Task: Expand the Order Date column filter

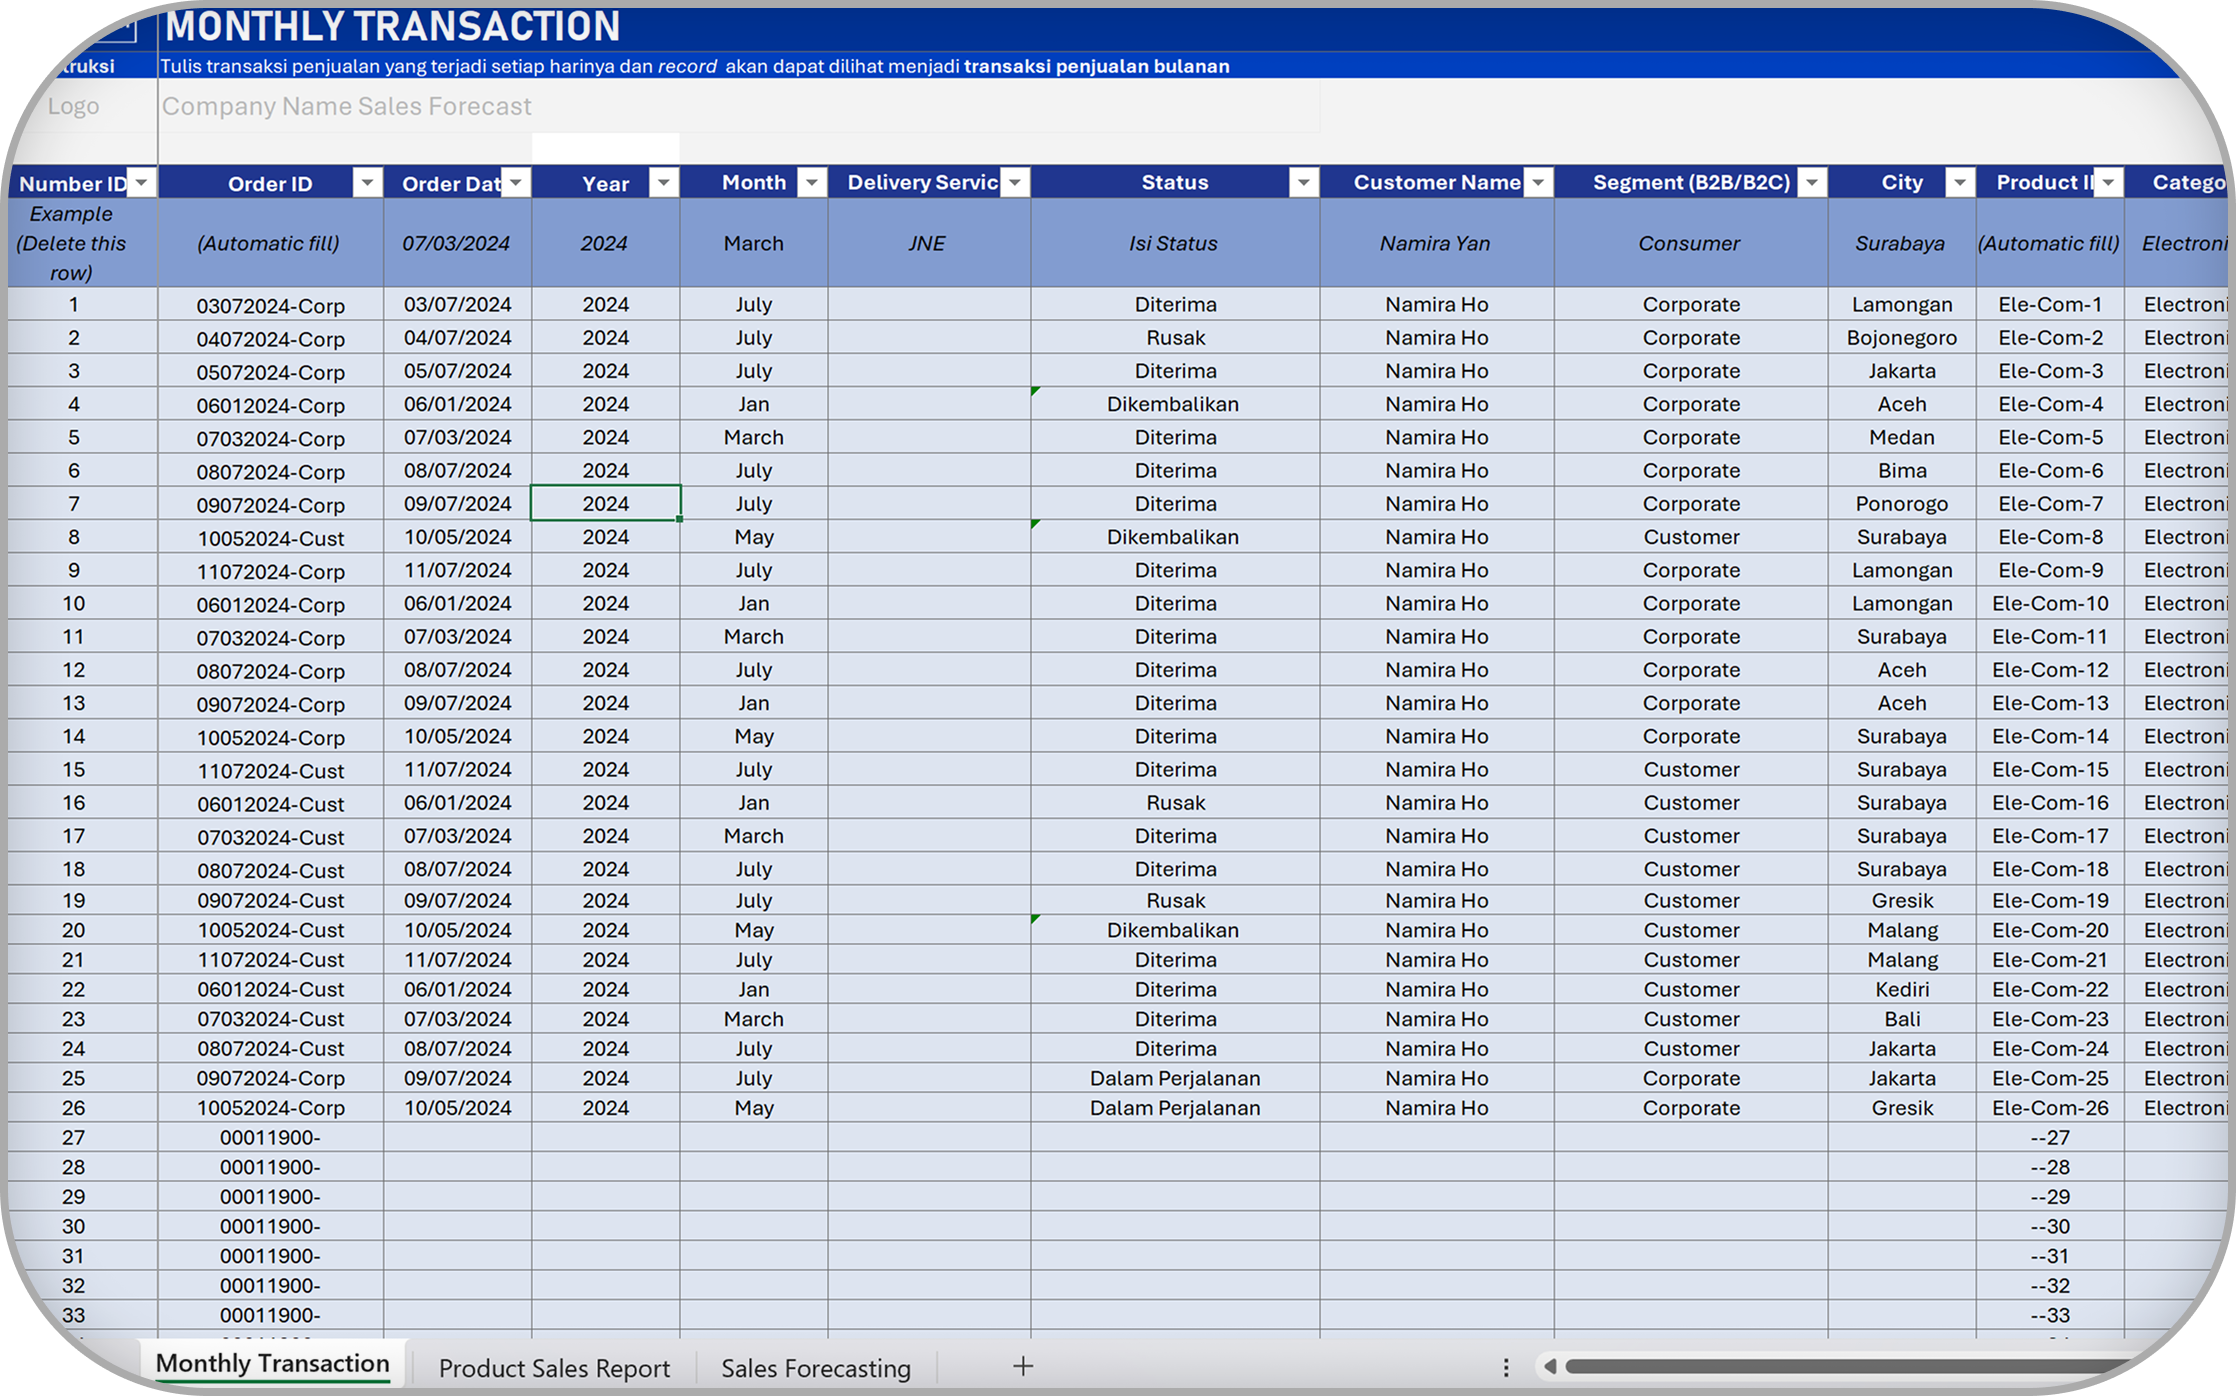Action: pos(516,183)
